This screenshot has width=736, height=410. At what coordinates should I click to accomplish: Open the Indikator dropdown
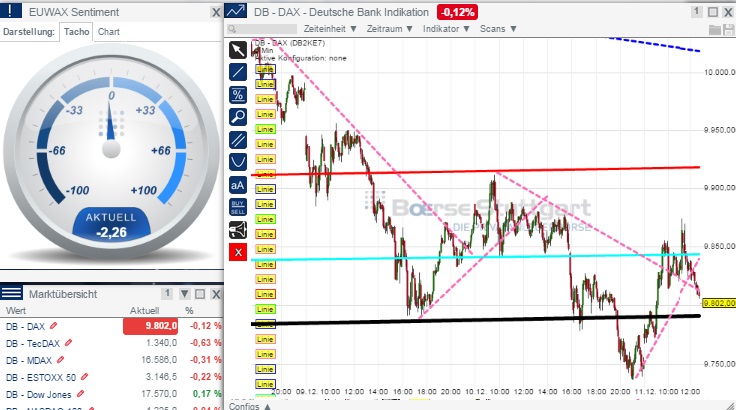[x=446, y=29]
